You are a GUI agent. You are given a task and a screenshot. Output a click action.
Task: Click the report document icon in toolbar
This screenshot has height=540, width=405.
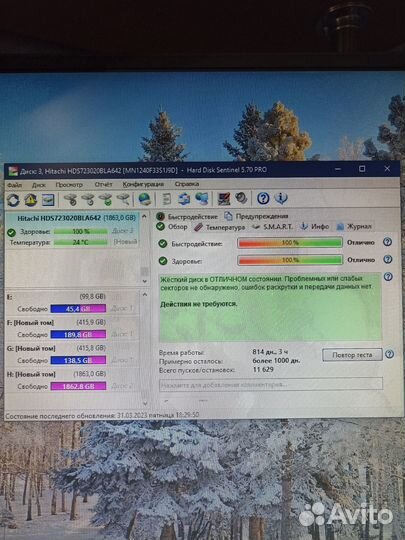tap(167, 199)
